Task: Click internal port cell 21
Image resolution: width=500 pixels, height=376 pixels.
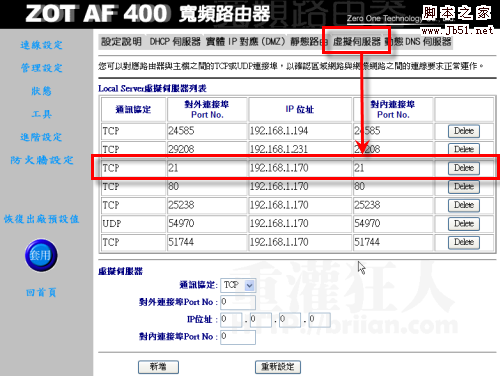Action: point(393,168)
